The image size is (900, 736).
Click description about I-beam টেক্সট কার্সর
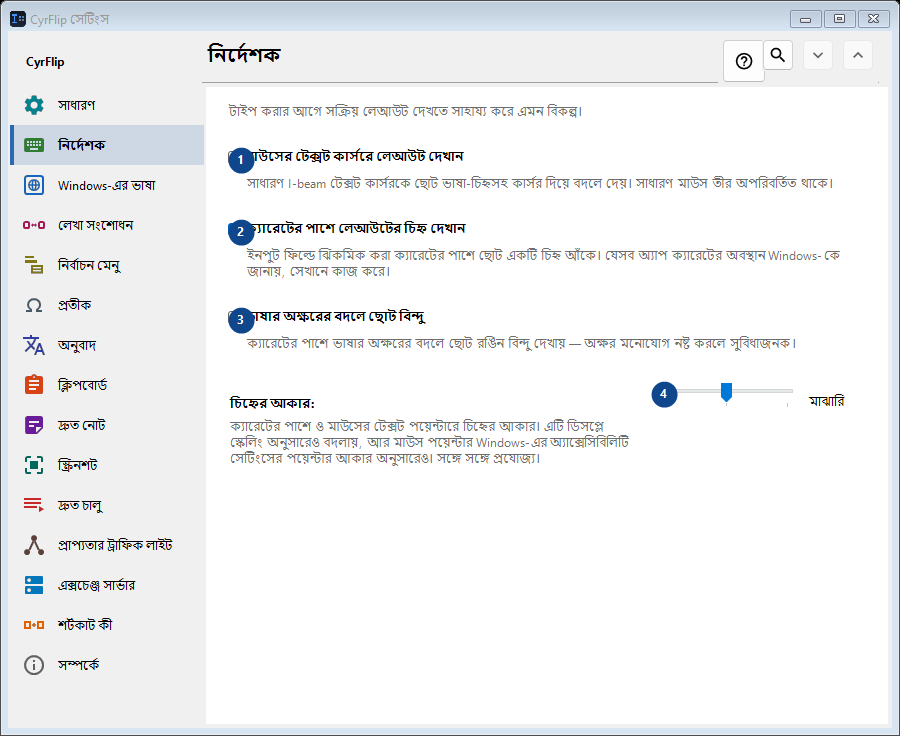(x=540, y=183)
